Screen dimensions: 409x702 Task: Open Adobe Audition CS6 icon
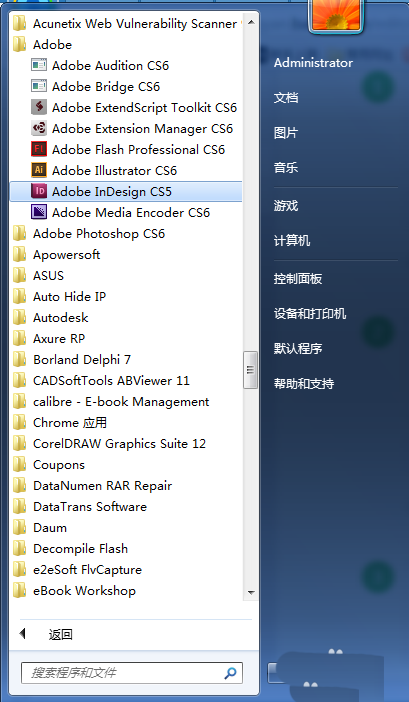pyautogui.click(x=39, y=65)
